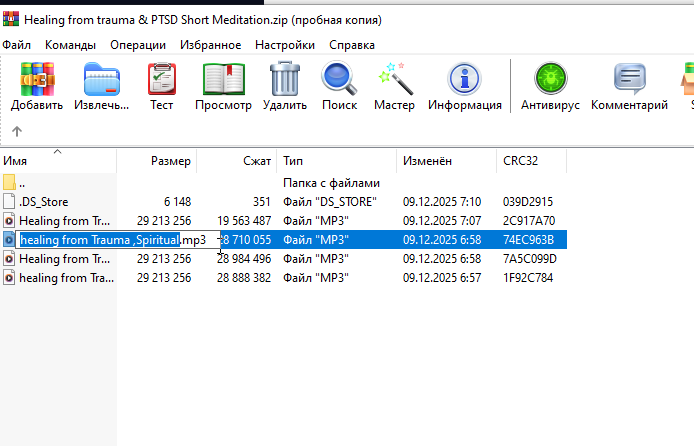The image size is (694, 446).
Task: Open Поиск magnifier search icon
Action: coord(339,79)
